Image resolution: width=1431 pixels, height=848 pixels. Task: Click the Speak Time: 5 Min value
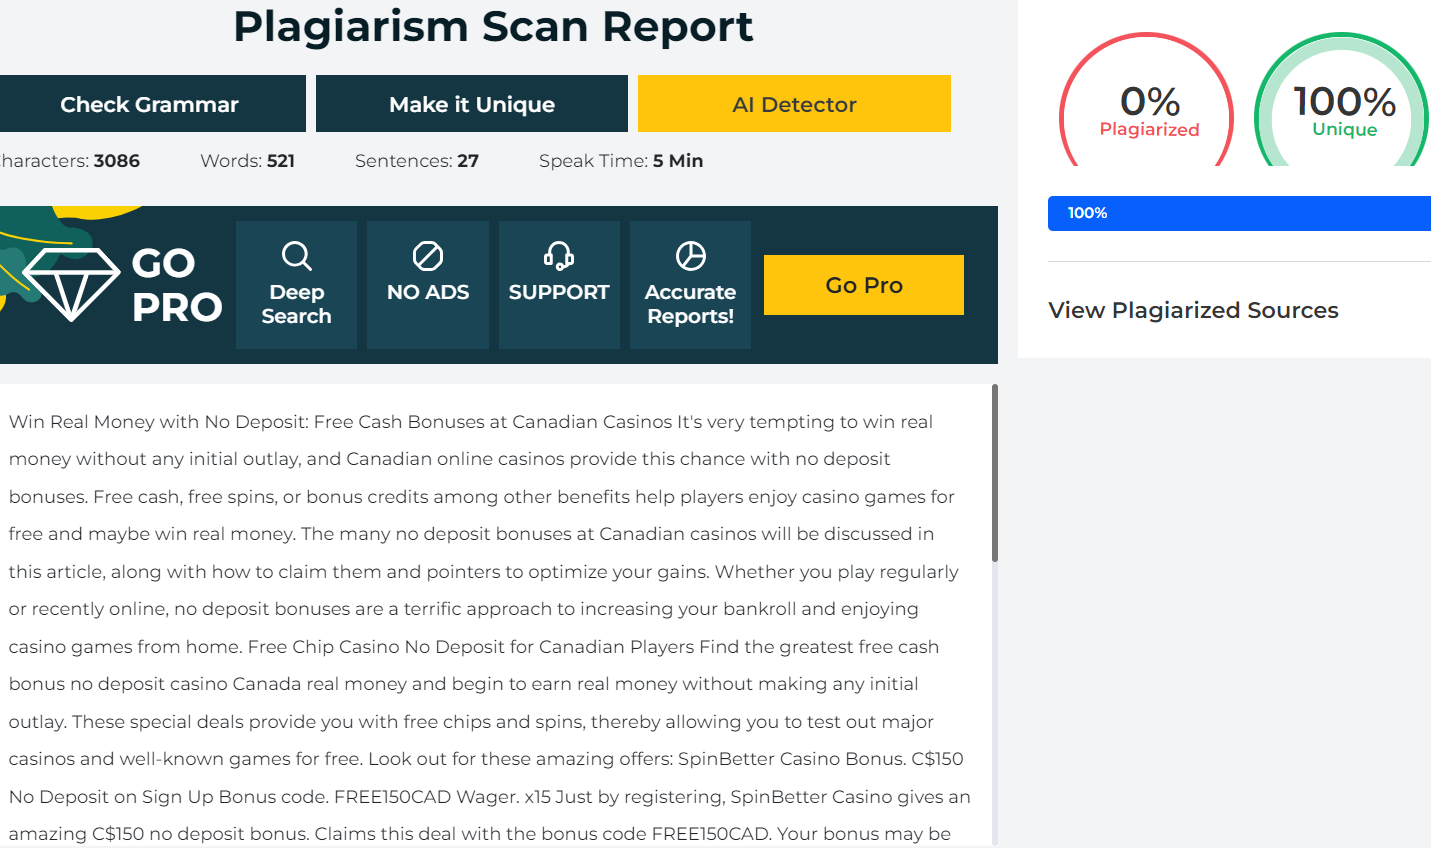click(621, 161)
